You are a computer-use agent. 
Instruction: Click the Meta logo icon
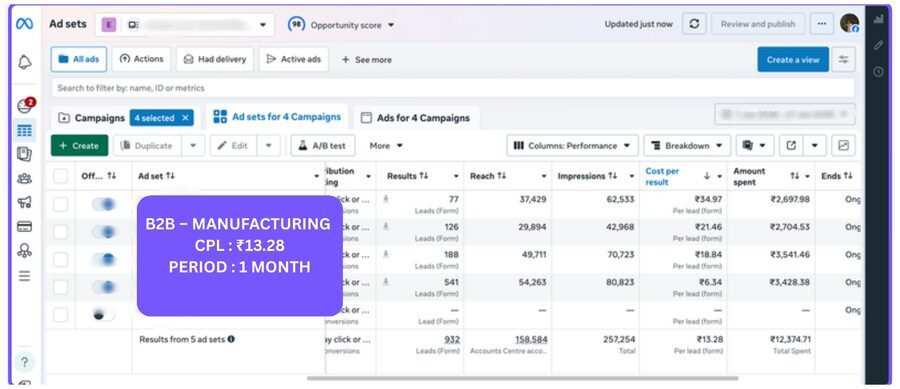24,24
